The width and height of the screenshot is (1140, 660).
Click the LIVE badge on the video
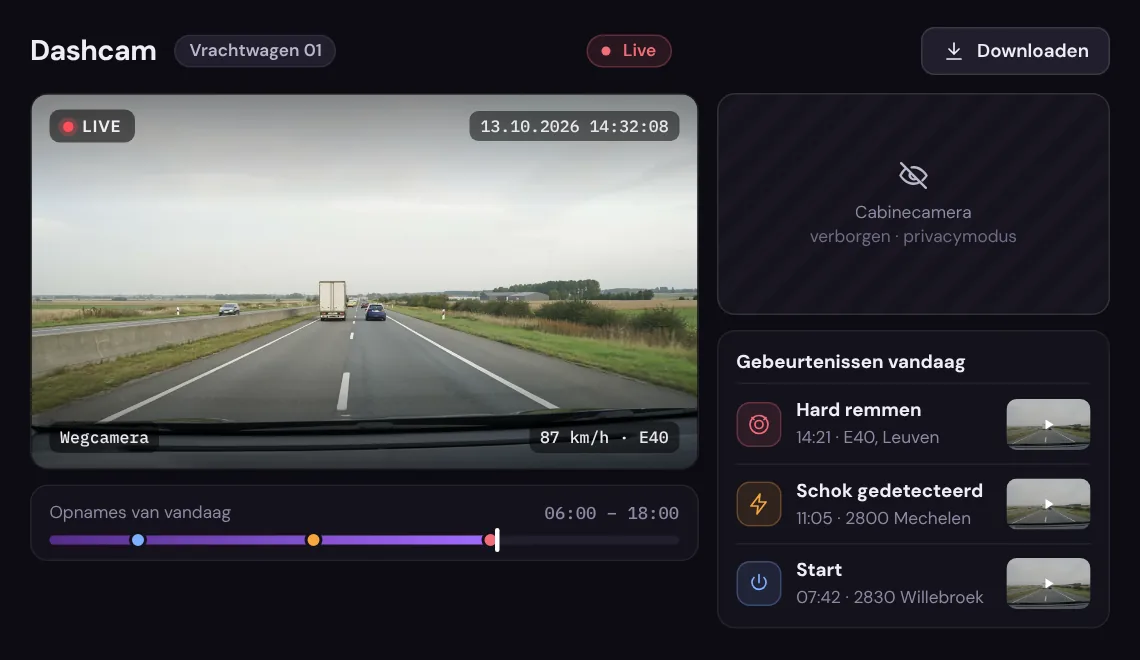[x=92, y=126]
